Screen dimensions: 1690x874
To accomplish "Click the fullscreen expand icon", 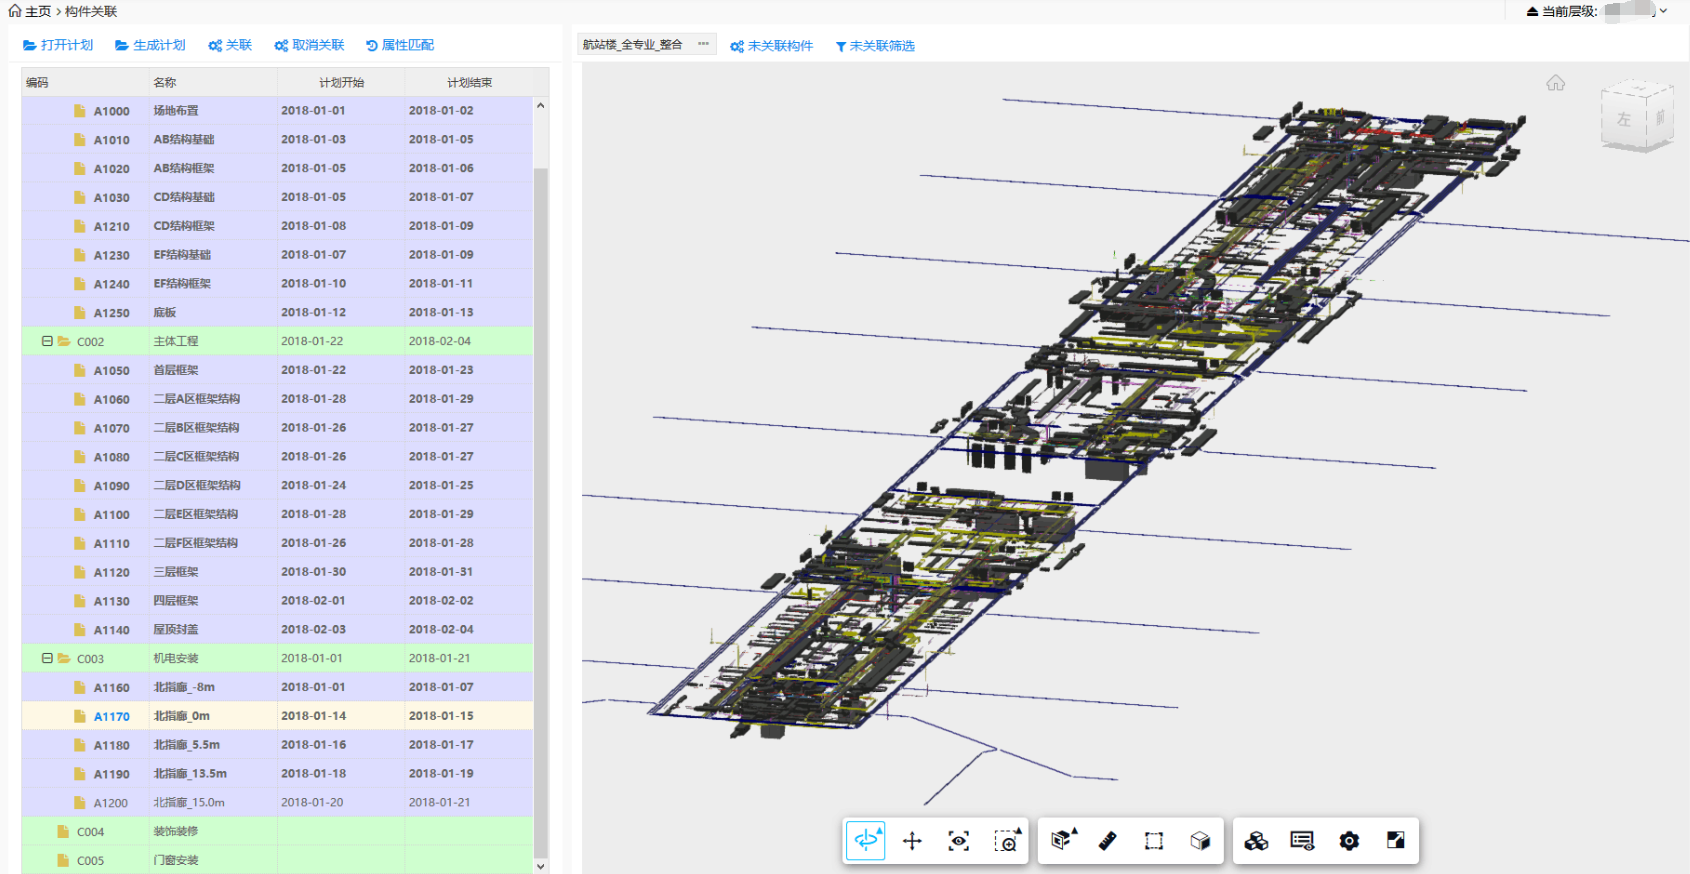I will [x=1396, y=841].
